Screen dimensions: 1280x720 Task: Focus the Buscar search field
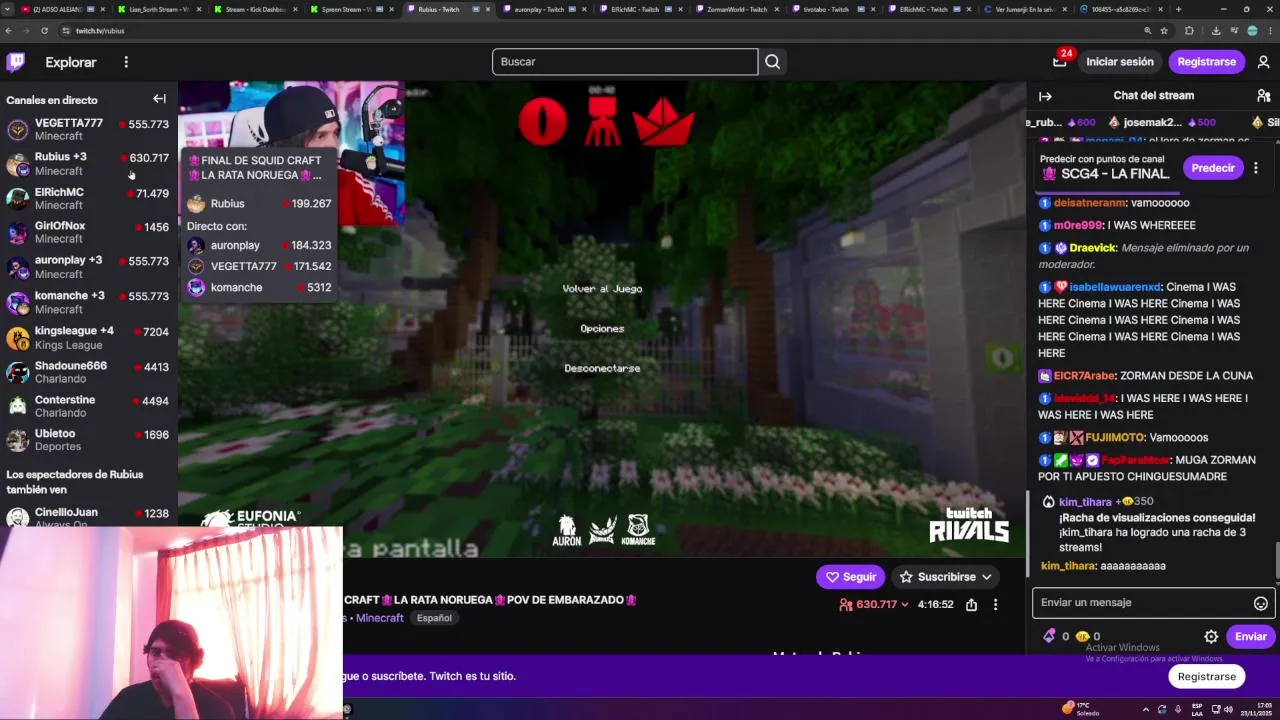[625, 62]
